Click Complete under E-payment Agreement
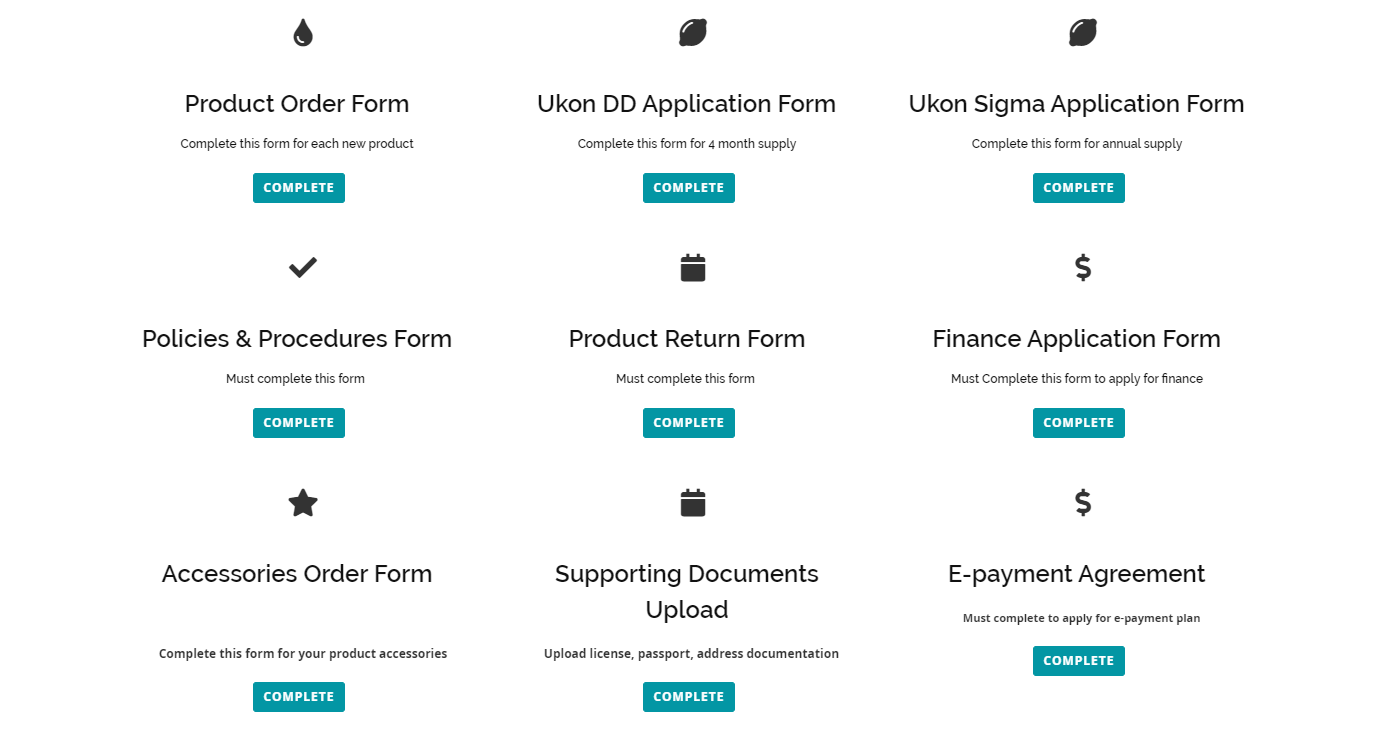Viewport: 1399px width, 743px height. (1078, 661)
